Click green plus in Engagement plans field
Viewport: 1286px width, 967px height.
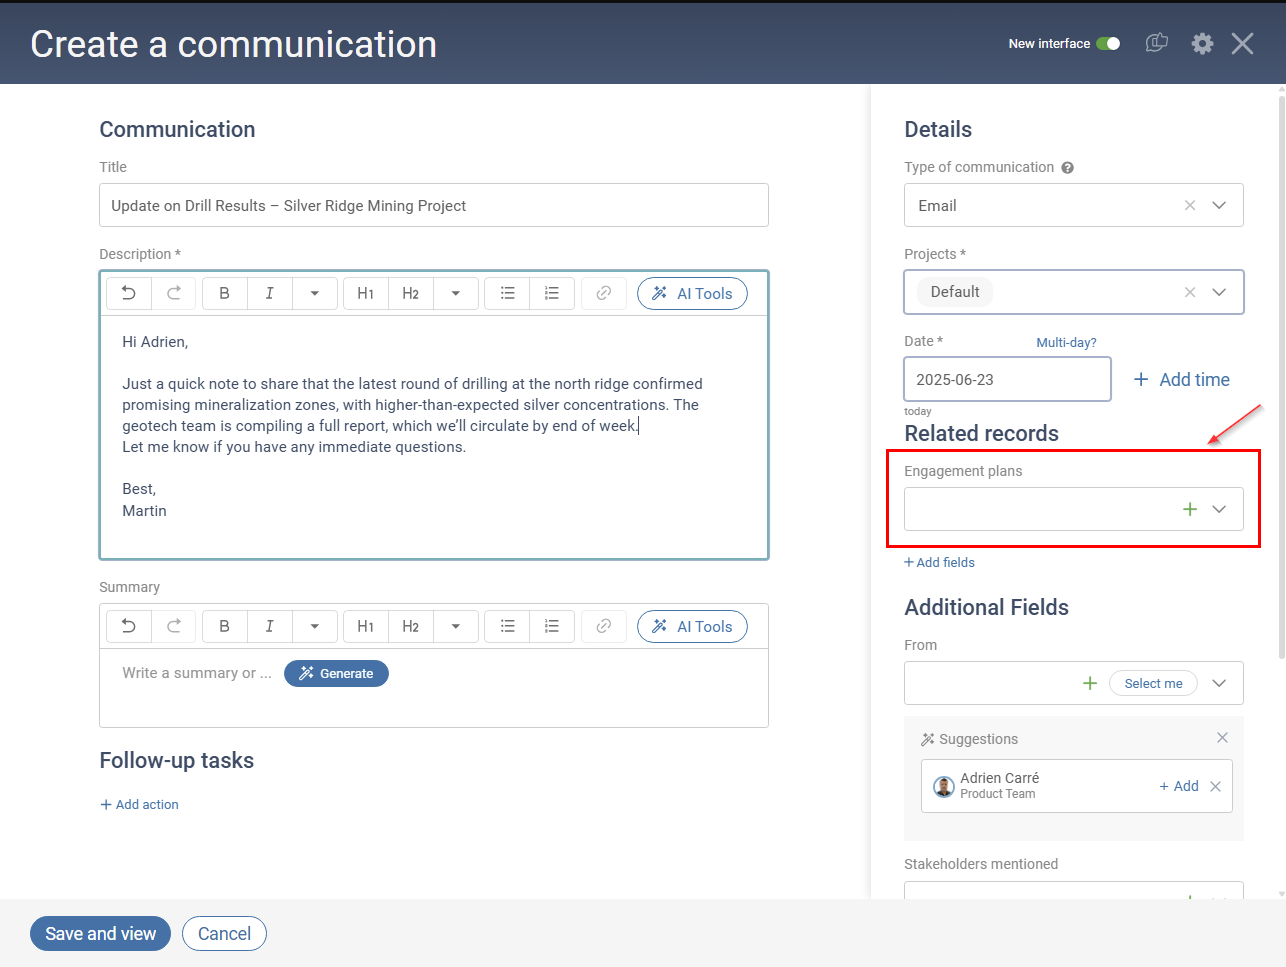tap(1189, 509)
